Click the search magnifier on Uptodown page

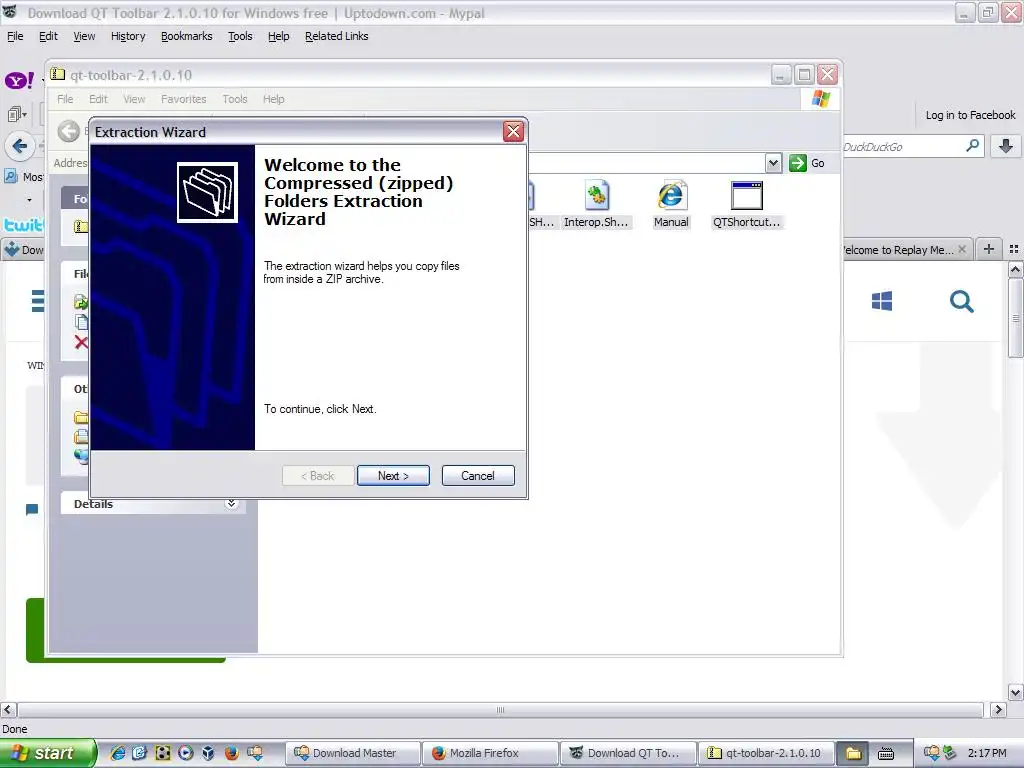[x=961, y=301]
